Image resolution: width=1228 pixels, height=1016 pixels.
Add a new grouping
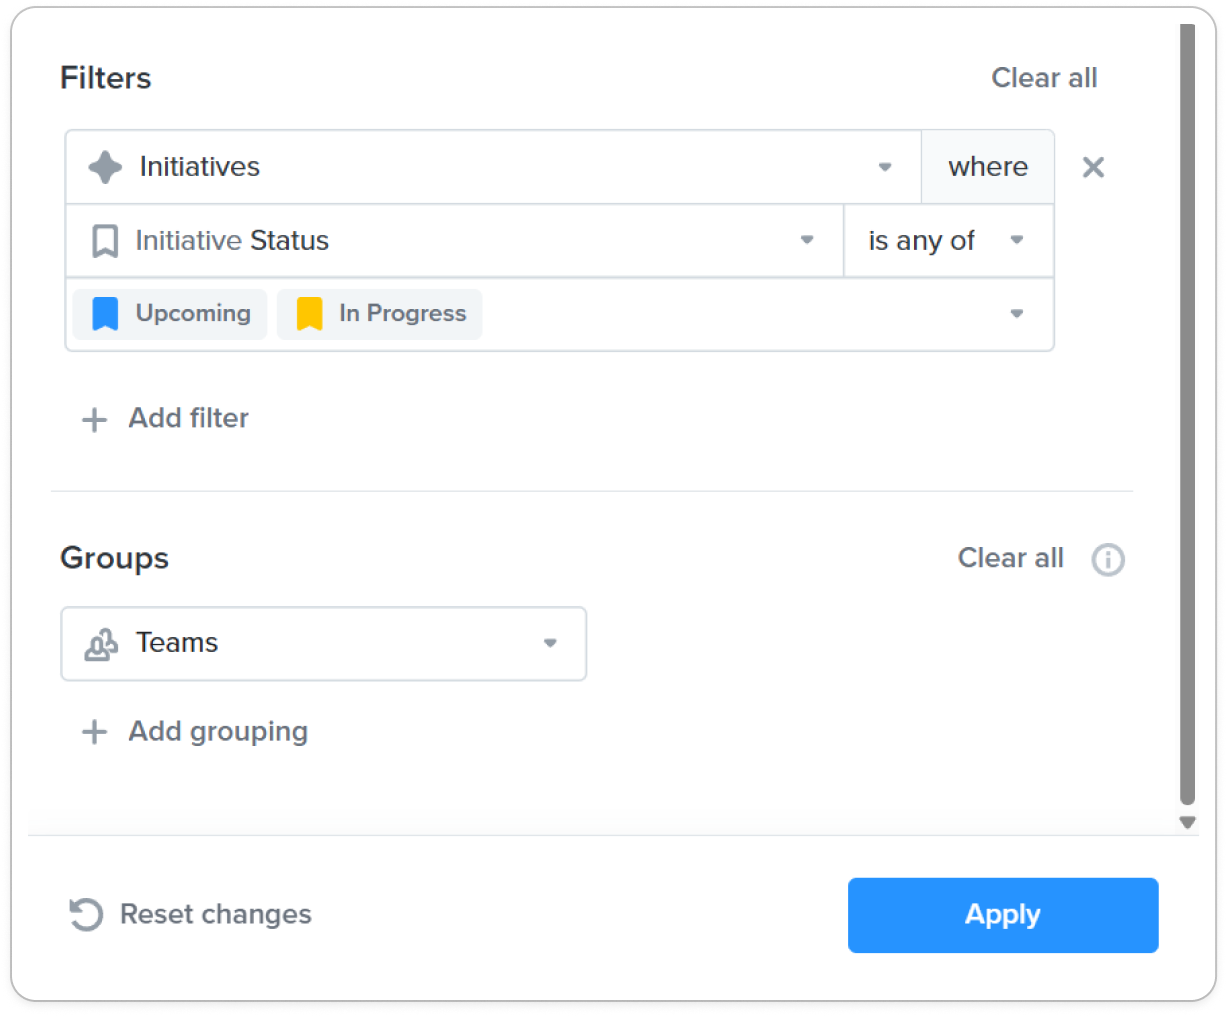pyautogui.click(x=194, y=732)
